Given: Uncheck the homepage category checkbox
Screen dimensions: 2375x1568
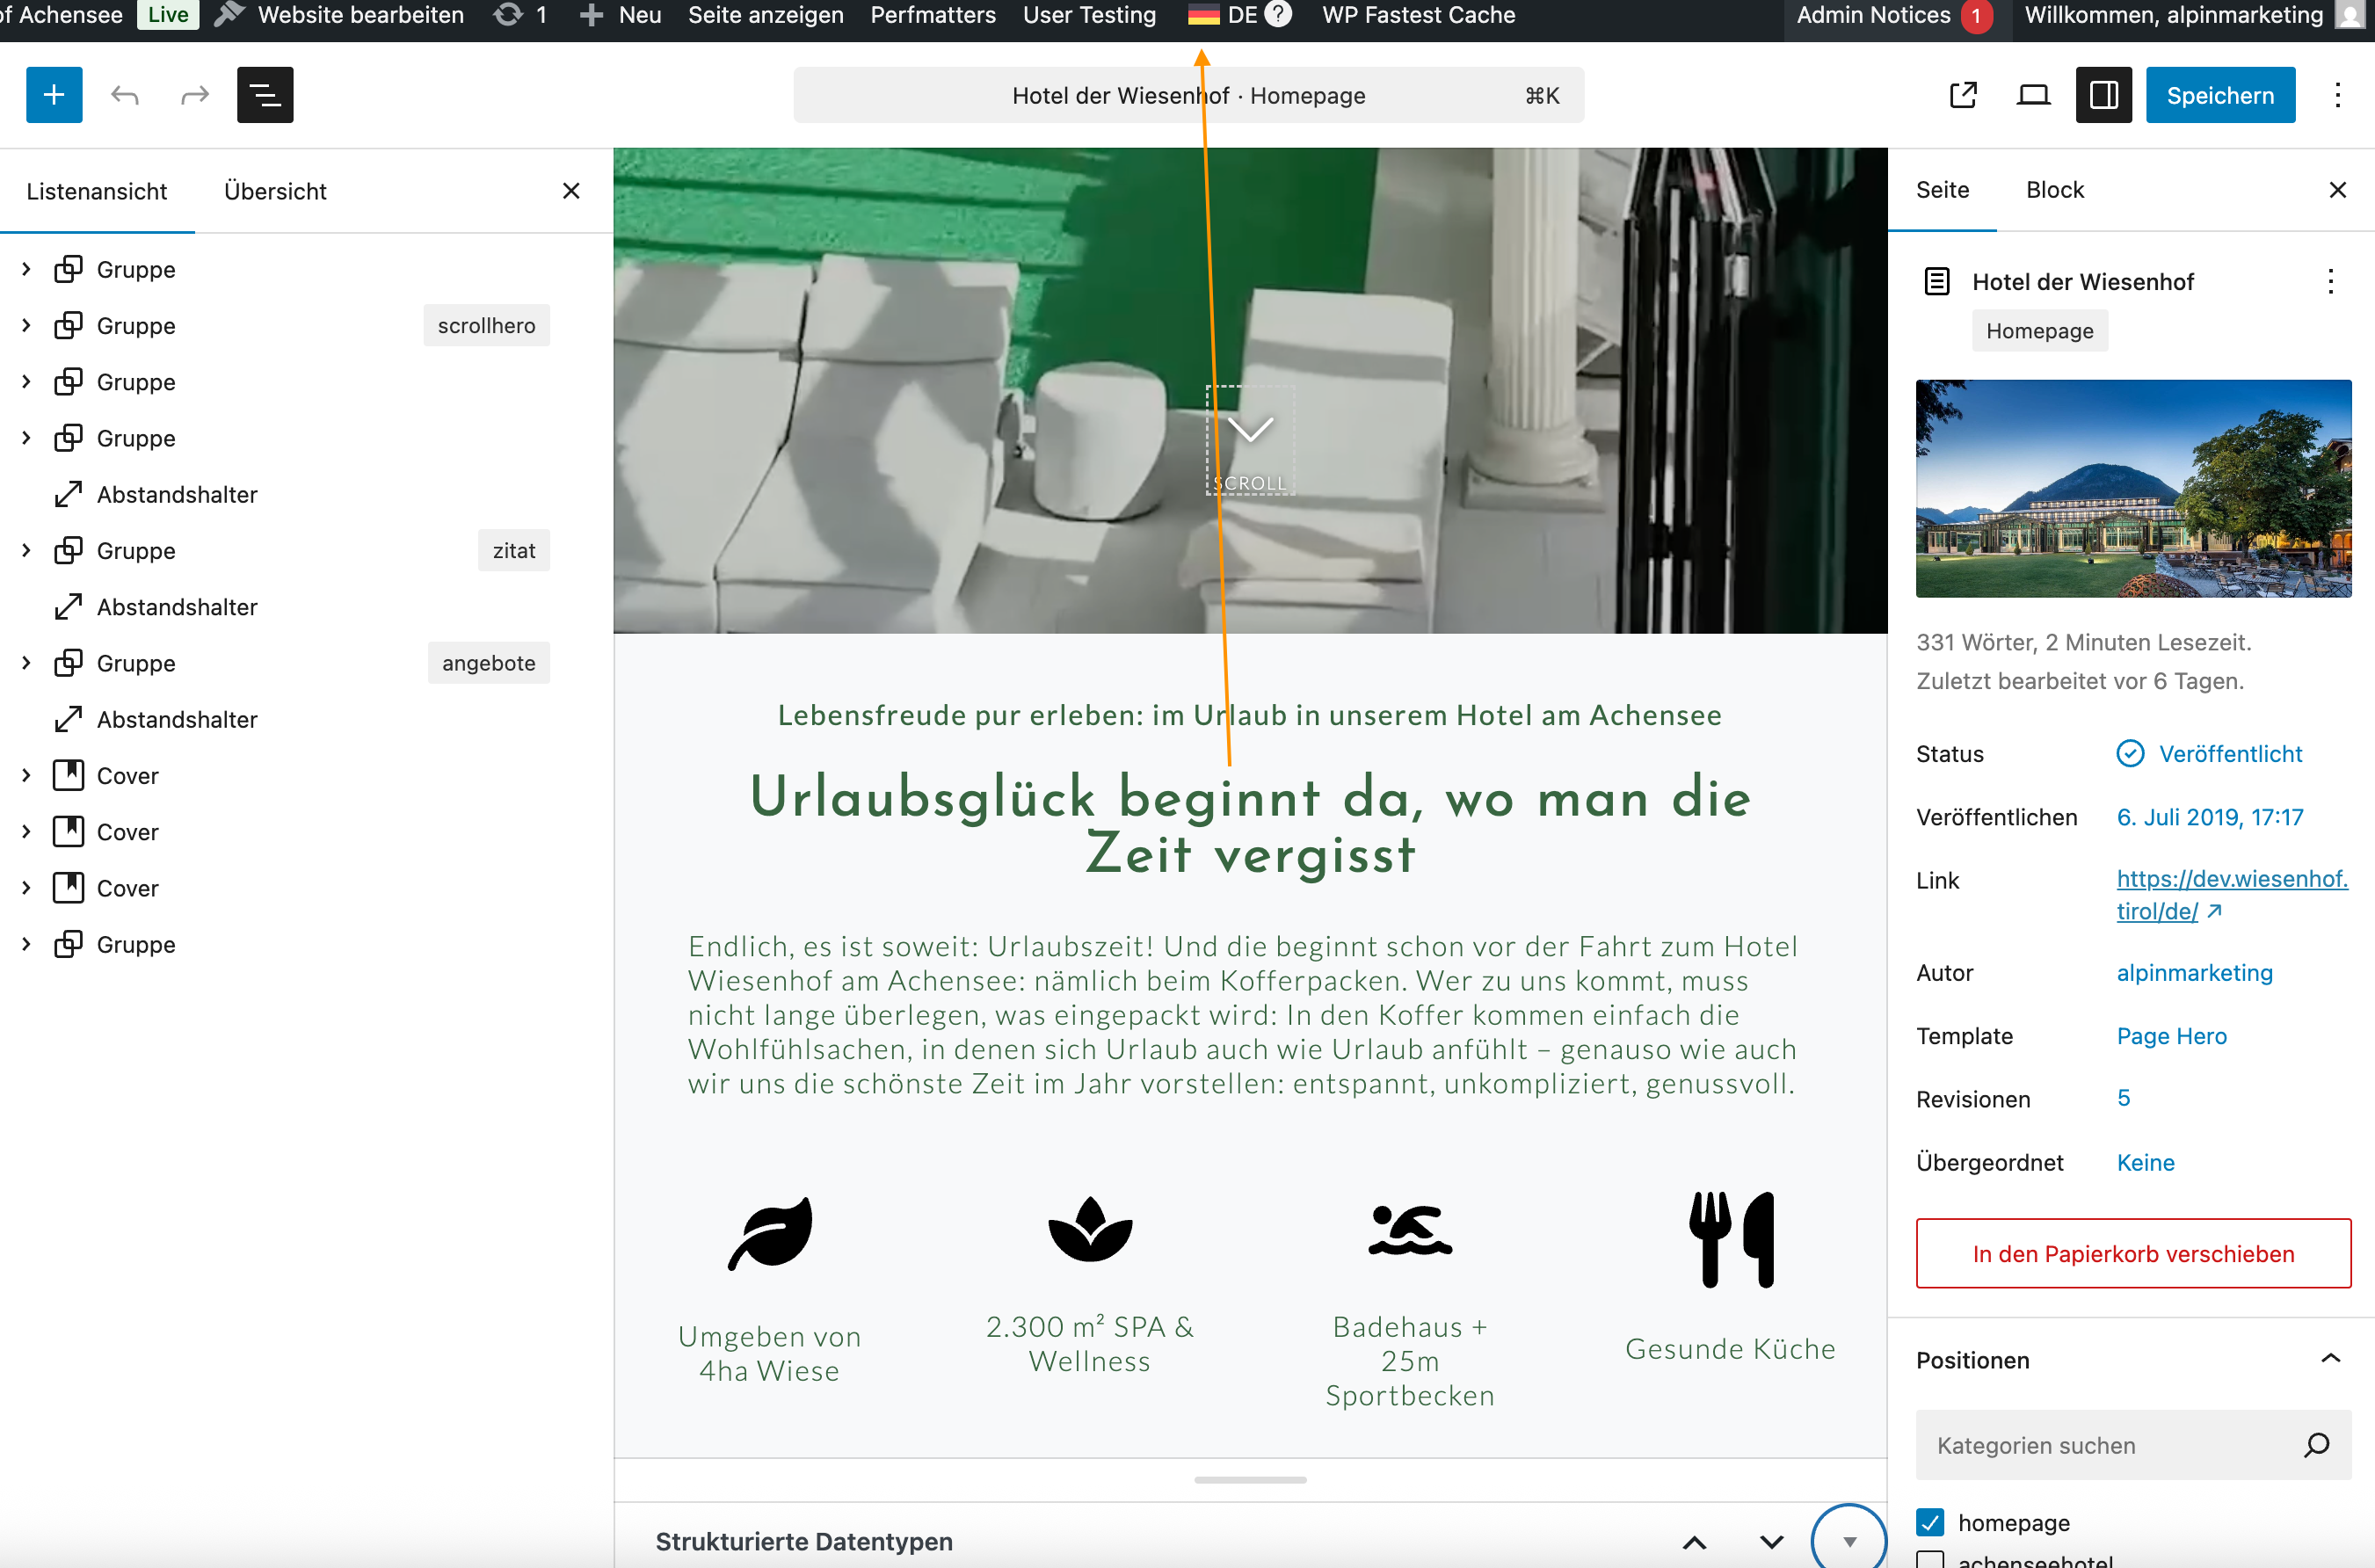Looking at the screenshot, I should pyautogui.click(x=1930, y=1522).
